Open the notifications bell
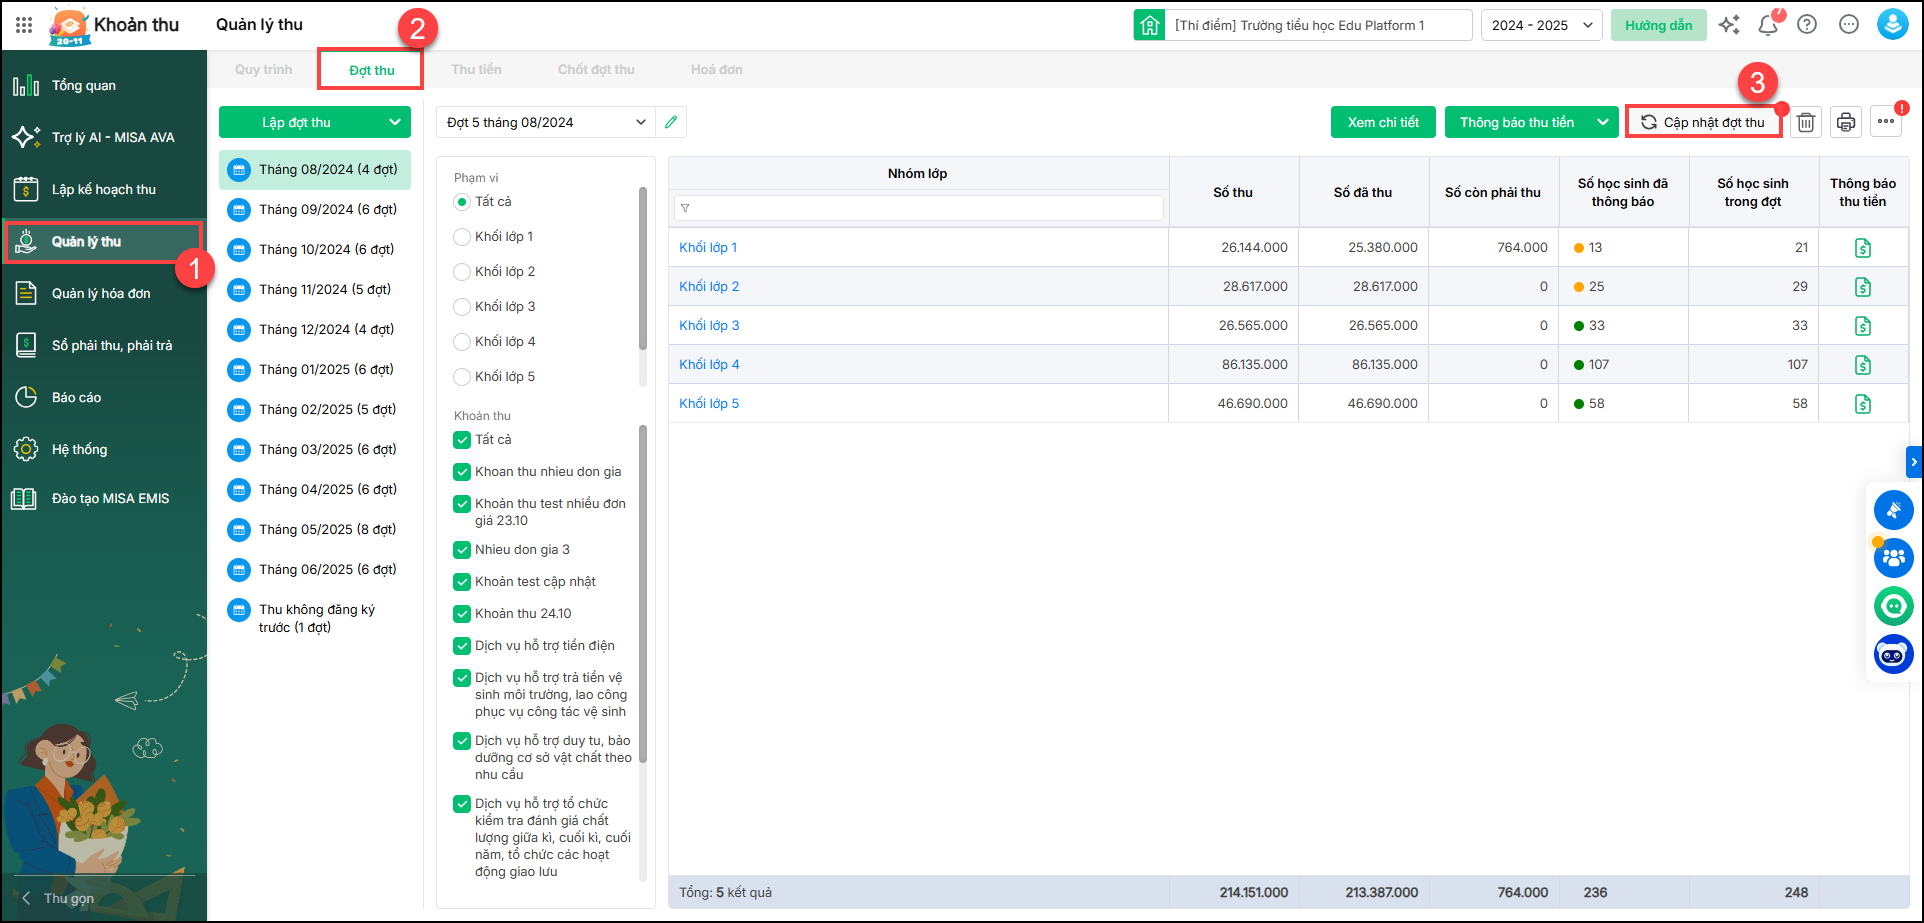The width and height of the screenshot is (1924, 923). [x=1768, y=25]
